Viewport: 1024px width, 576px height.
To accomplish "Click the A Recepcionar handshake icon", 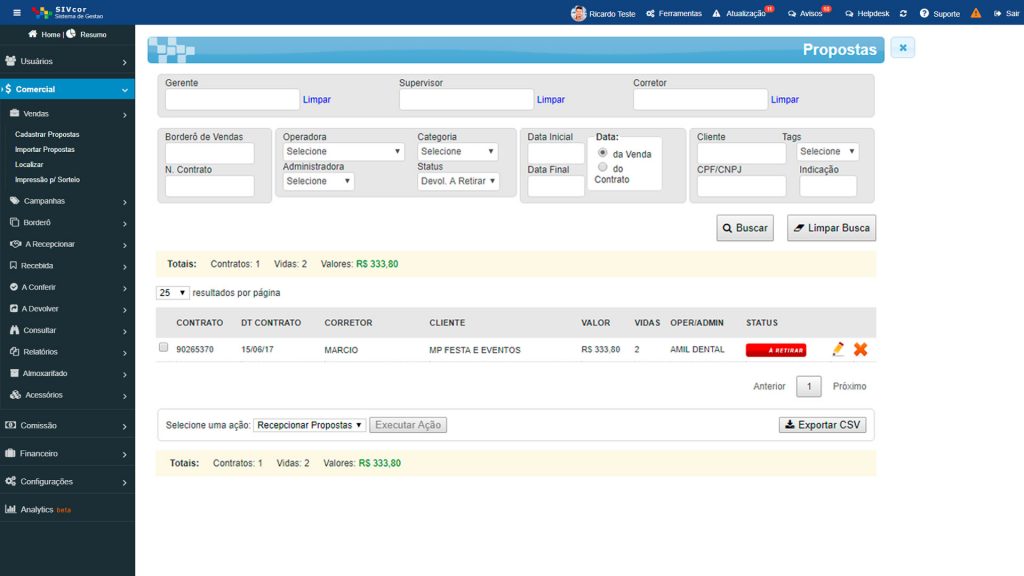I will click(16, 244).
